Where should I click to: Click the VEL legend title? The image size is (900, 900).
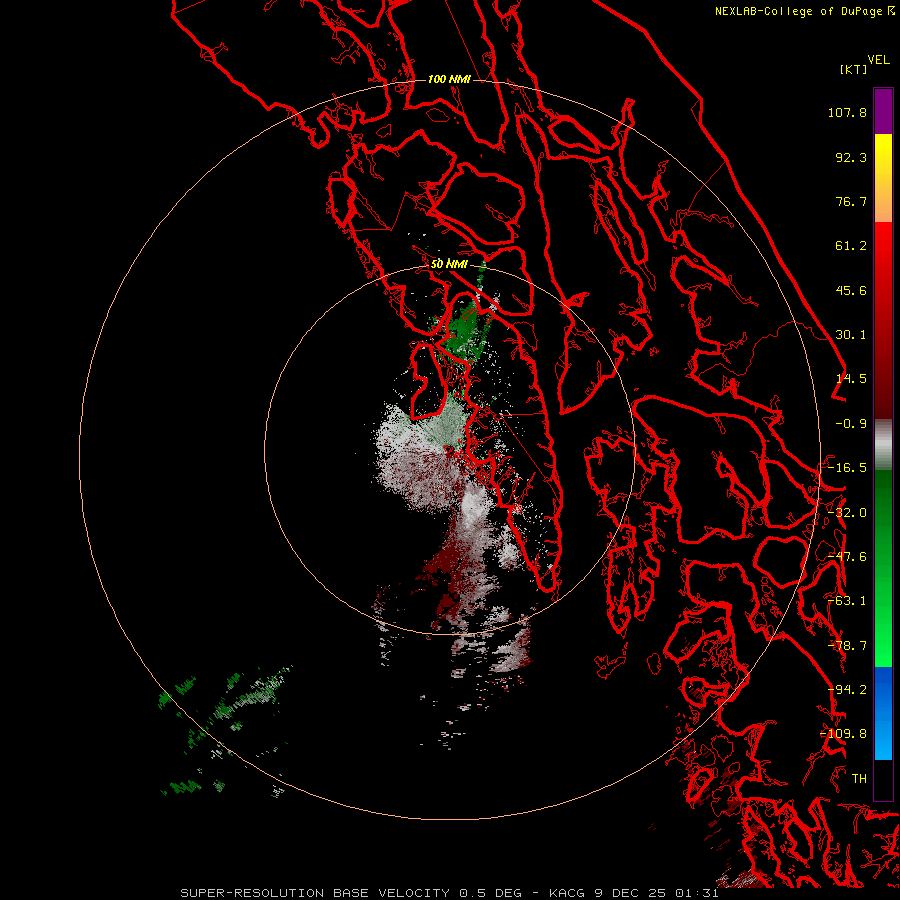click(x=878, y=60)
